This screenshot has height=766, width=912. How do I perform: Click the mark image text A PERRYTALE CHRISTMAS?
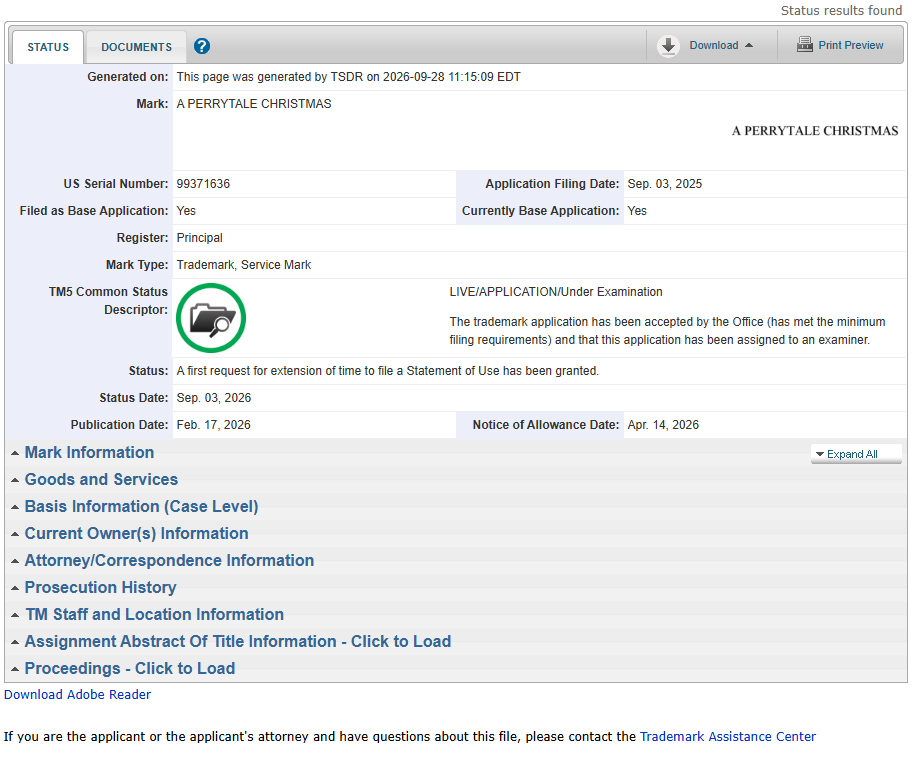tap(815, 131)
